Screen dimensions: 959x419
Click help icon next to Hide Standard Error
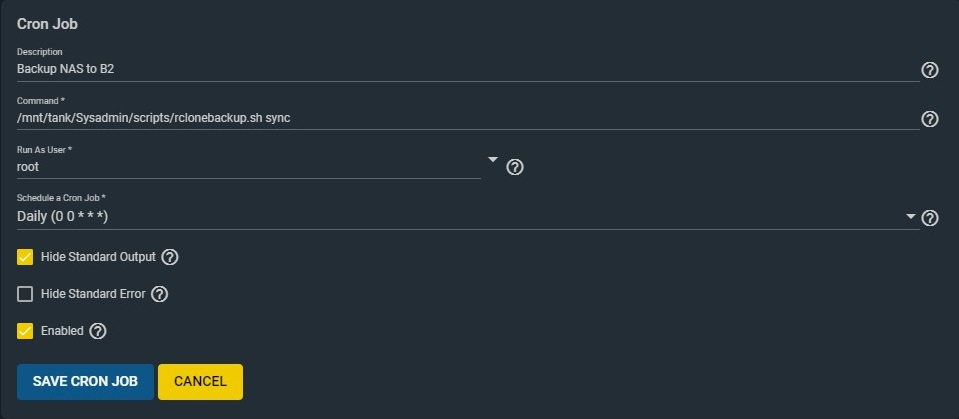tap(160, 294)
